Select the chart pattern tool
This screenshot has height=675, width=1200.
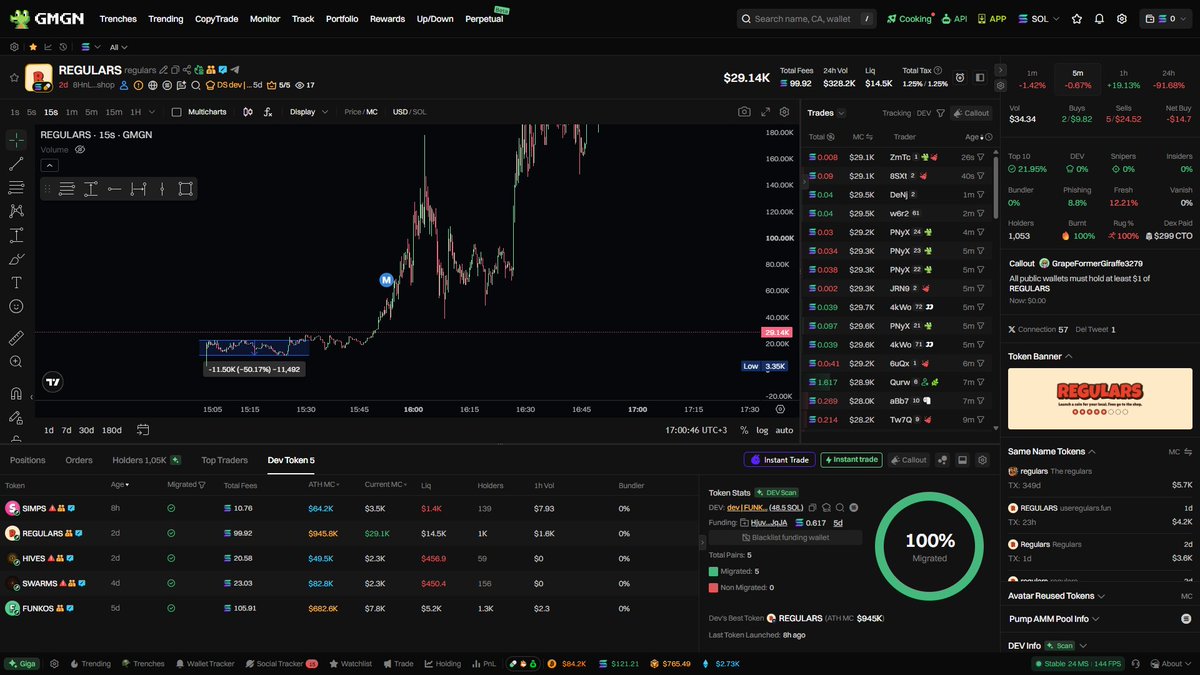tap(16, 211)
